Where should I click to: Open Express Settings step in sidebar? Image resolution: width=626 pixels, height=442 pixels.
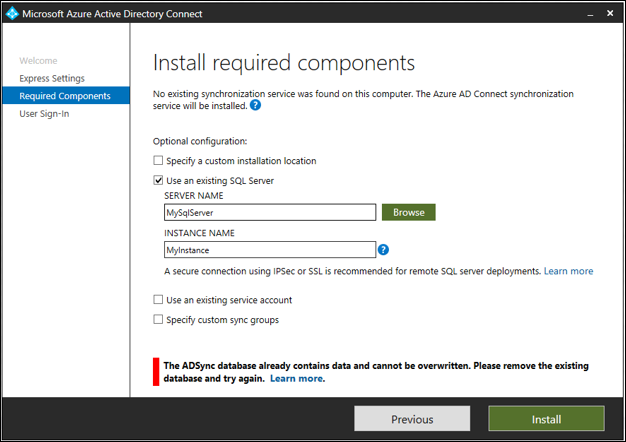[x=52, y=78]
